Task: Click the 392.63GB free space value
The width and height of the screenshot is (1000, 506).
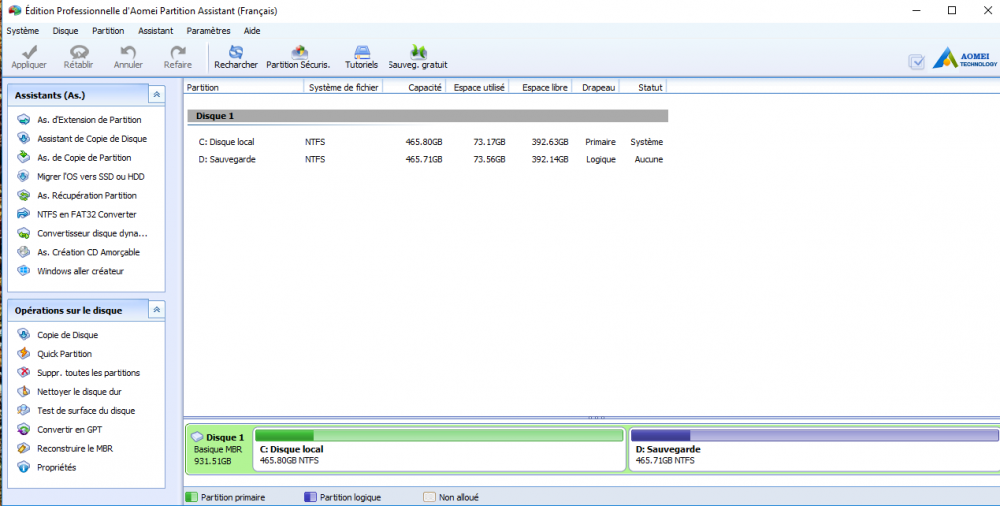Action: (549, 142)
